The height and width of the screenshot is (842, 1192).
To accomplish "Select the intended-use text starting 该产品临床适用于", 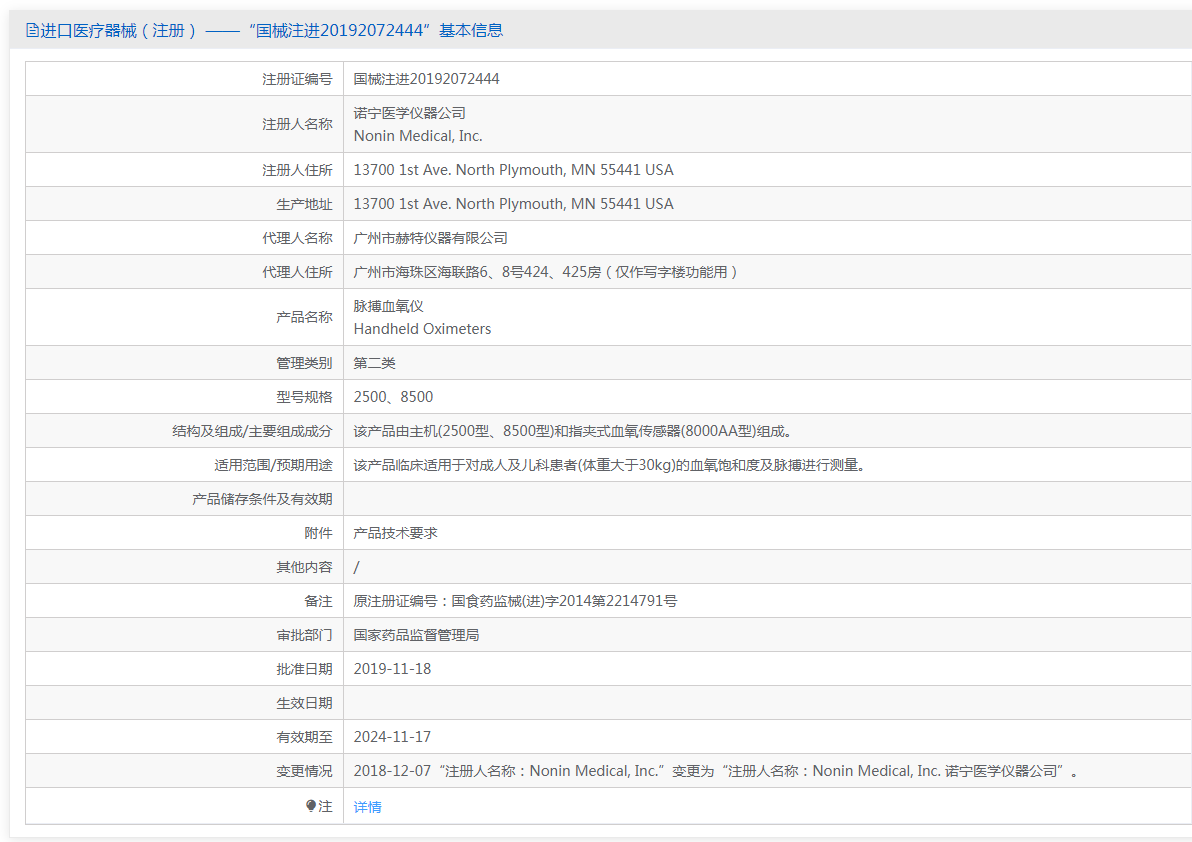I will pyautogui.click(x=610, y=465).
